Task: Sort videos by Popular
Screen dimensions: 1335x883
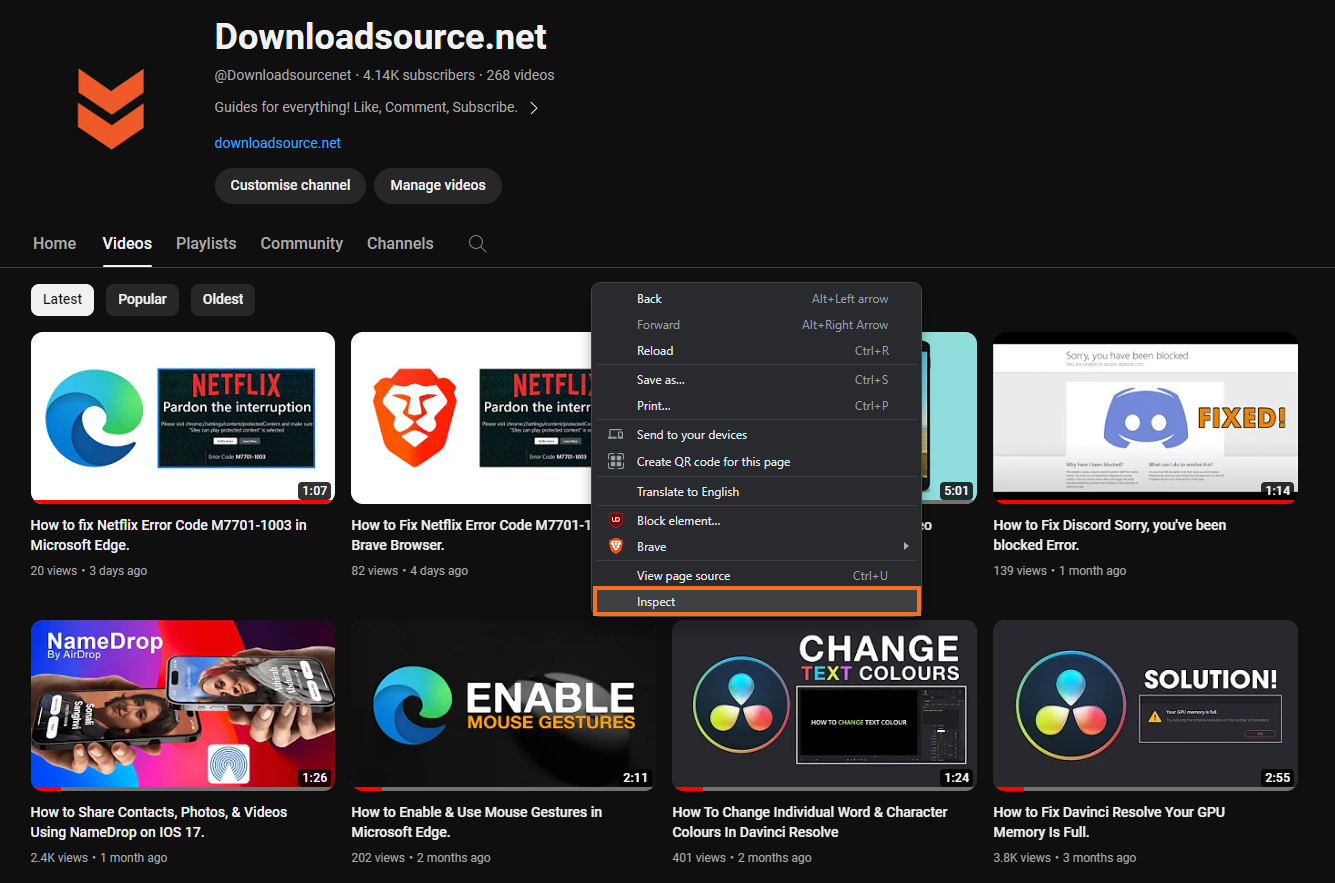Action: (142, 299)
